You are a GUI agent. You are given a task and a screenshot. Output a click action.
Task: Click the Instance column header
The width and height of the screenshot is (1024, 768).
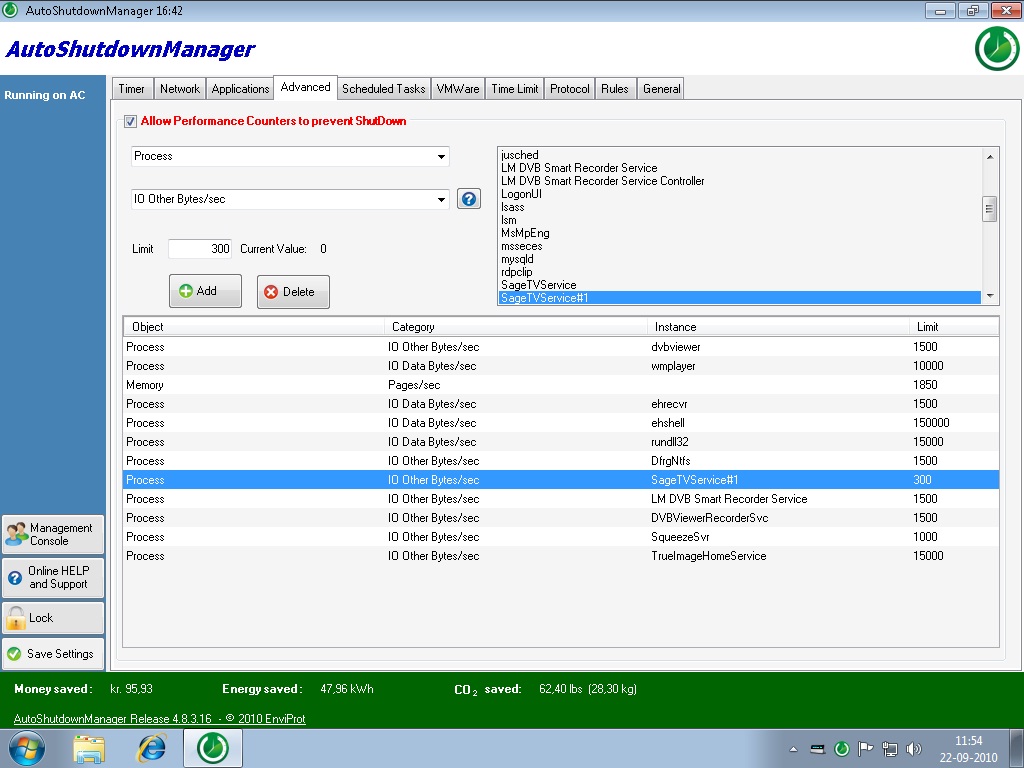[778, 327]
